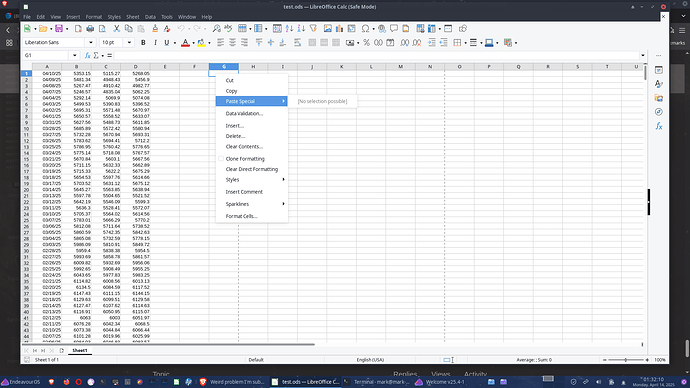Screen dimensions: 690x388
Task: Click the formula input line
Action: click(x=377, y=55)
